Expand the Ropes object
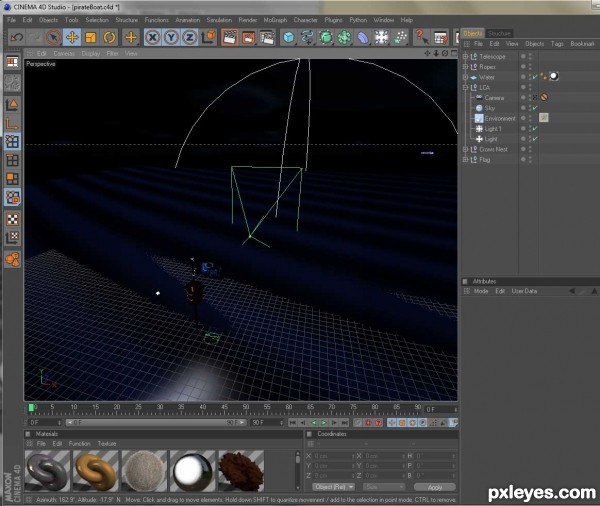Viewport: 600px width, 506px height. pos(465,67)
